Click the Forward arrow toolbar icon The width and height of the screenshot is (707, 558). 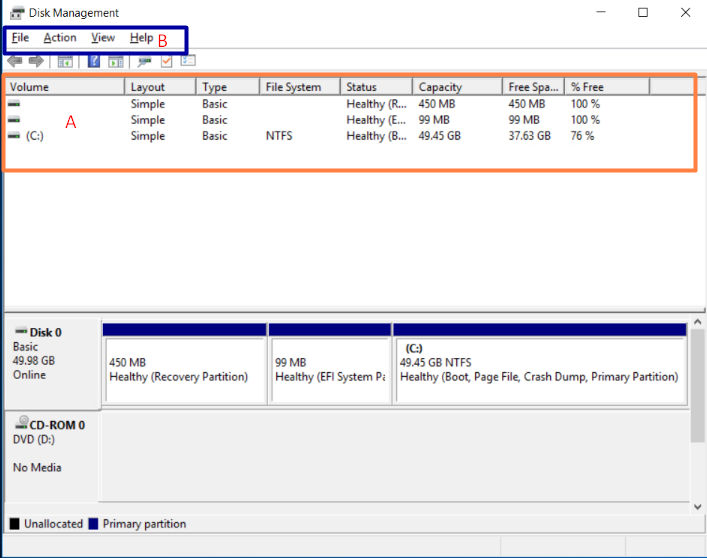coord(36,61)
